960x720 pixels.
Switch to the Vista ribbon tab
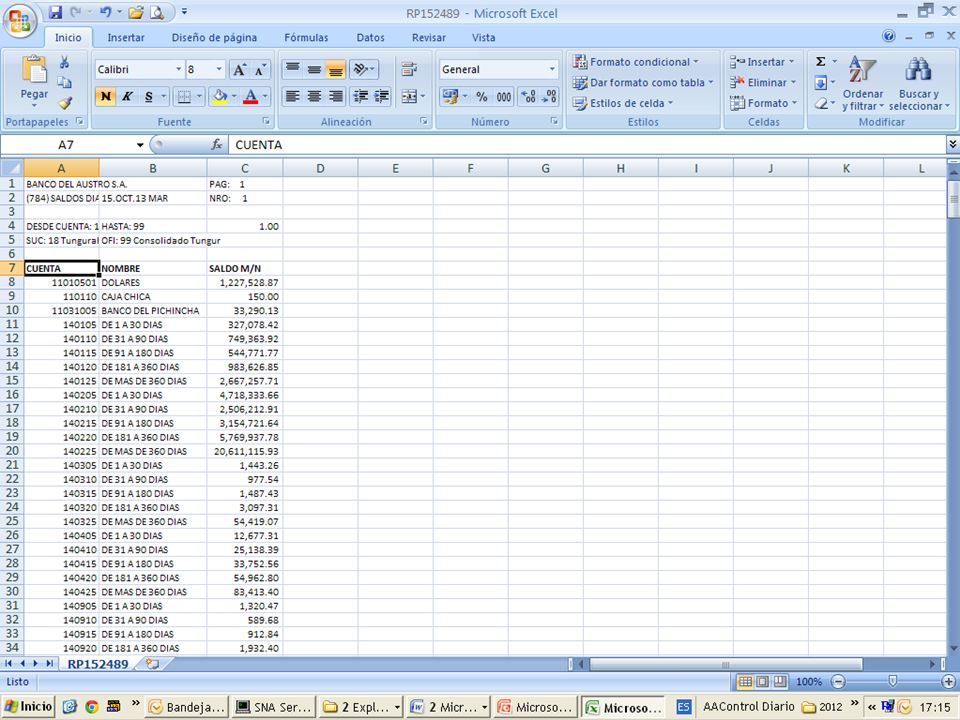(483, 37)
